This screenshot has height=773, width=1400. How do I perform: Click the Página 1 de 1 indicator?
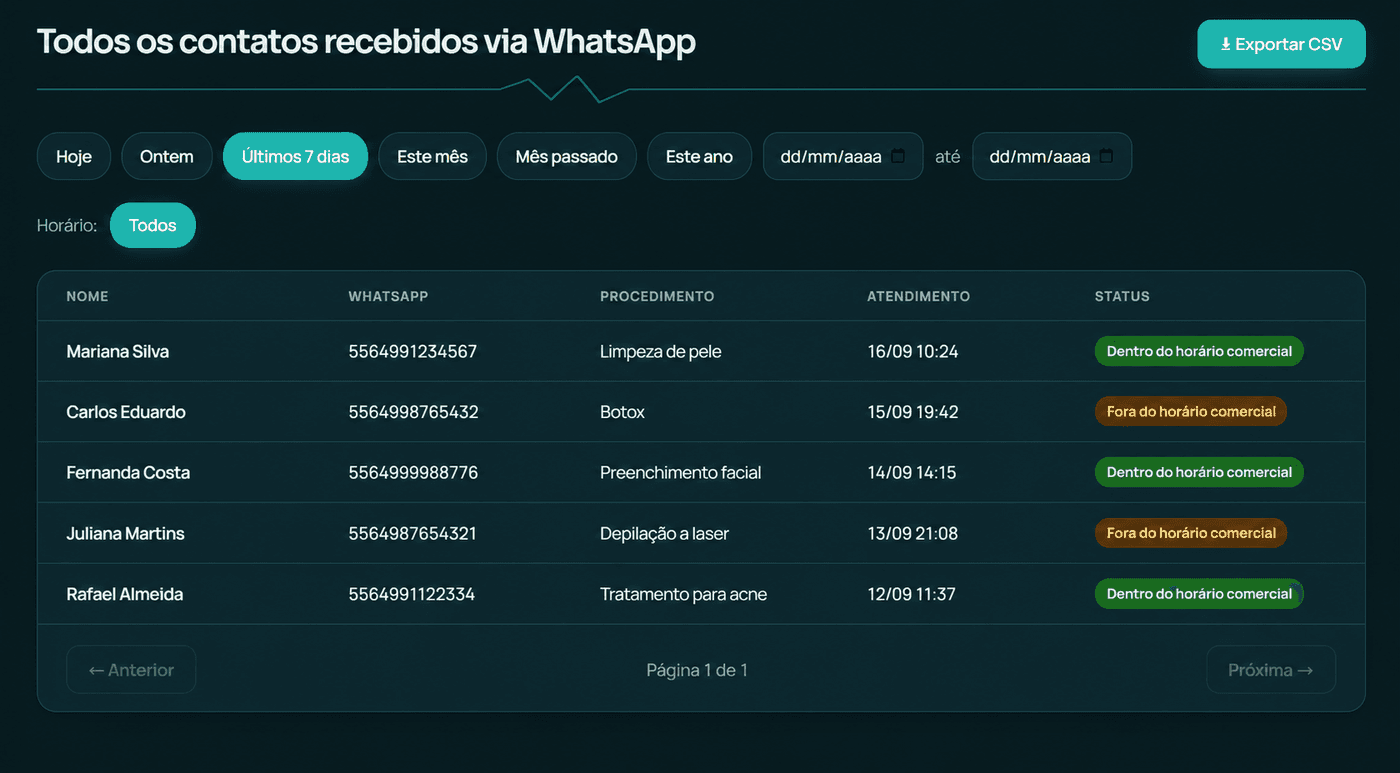[x=697, y=670]
